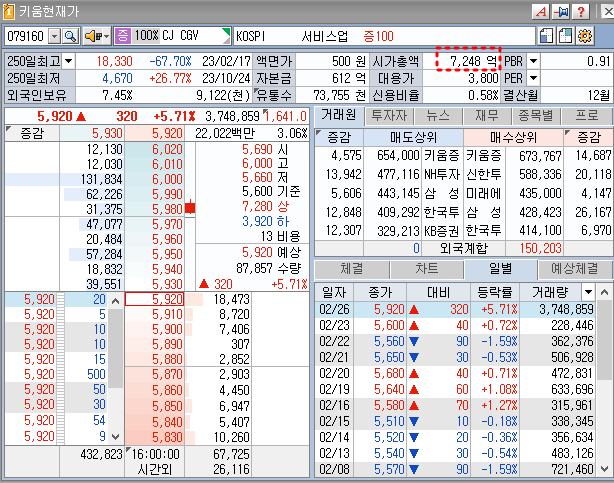Click the 16:00:00 time cell
The width and height of the screenshot is (614, 483).
click(x=155, y=454)
